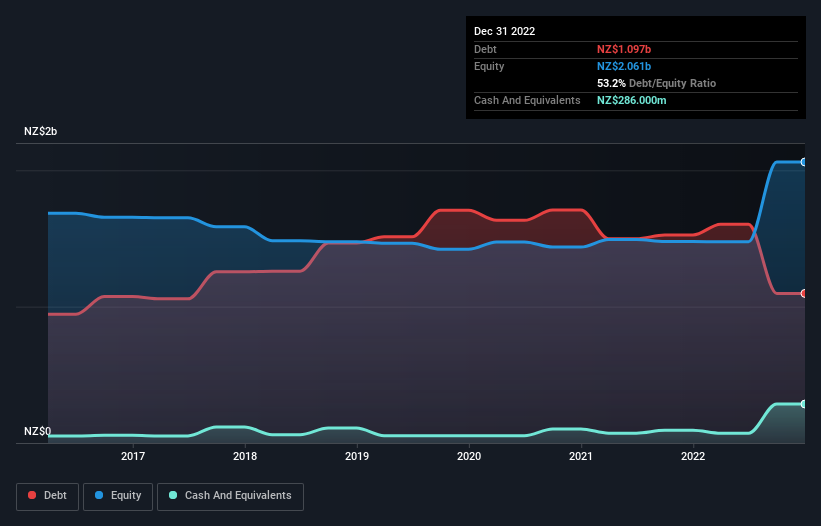Image resolution: width=821 pixels, height=526 pixels.
Task: Click the NZ$2.061b equity value
Action: 624,66
